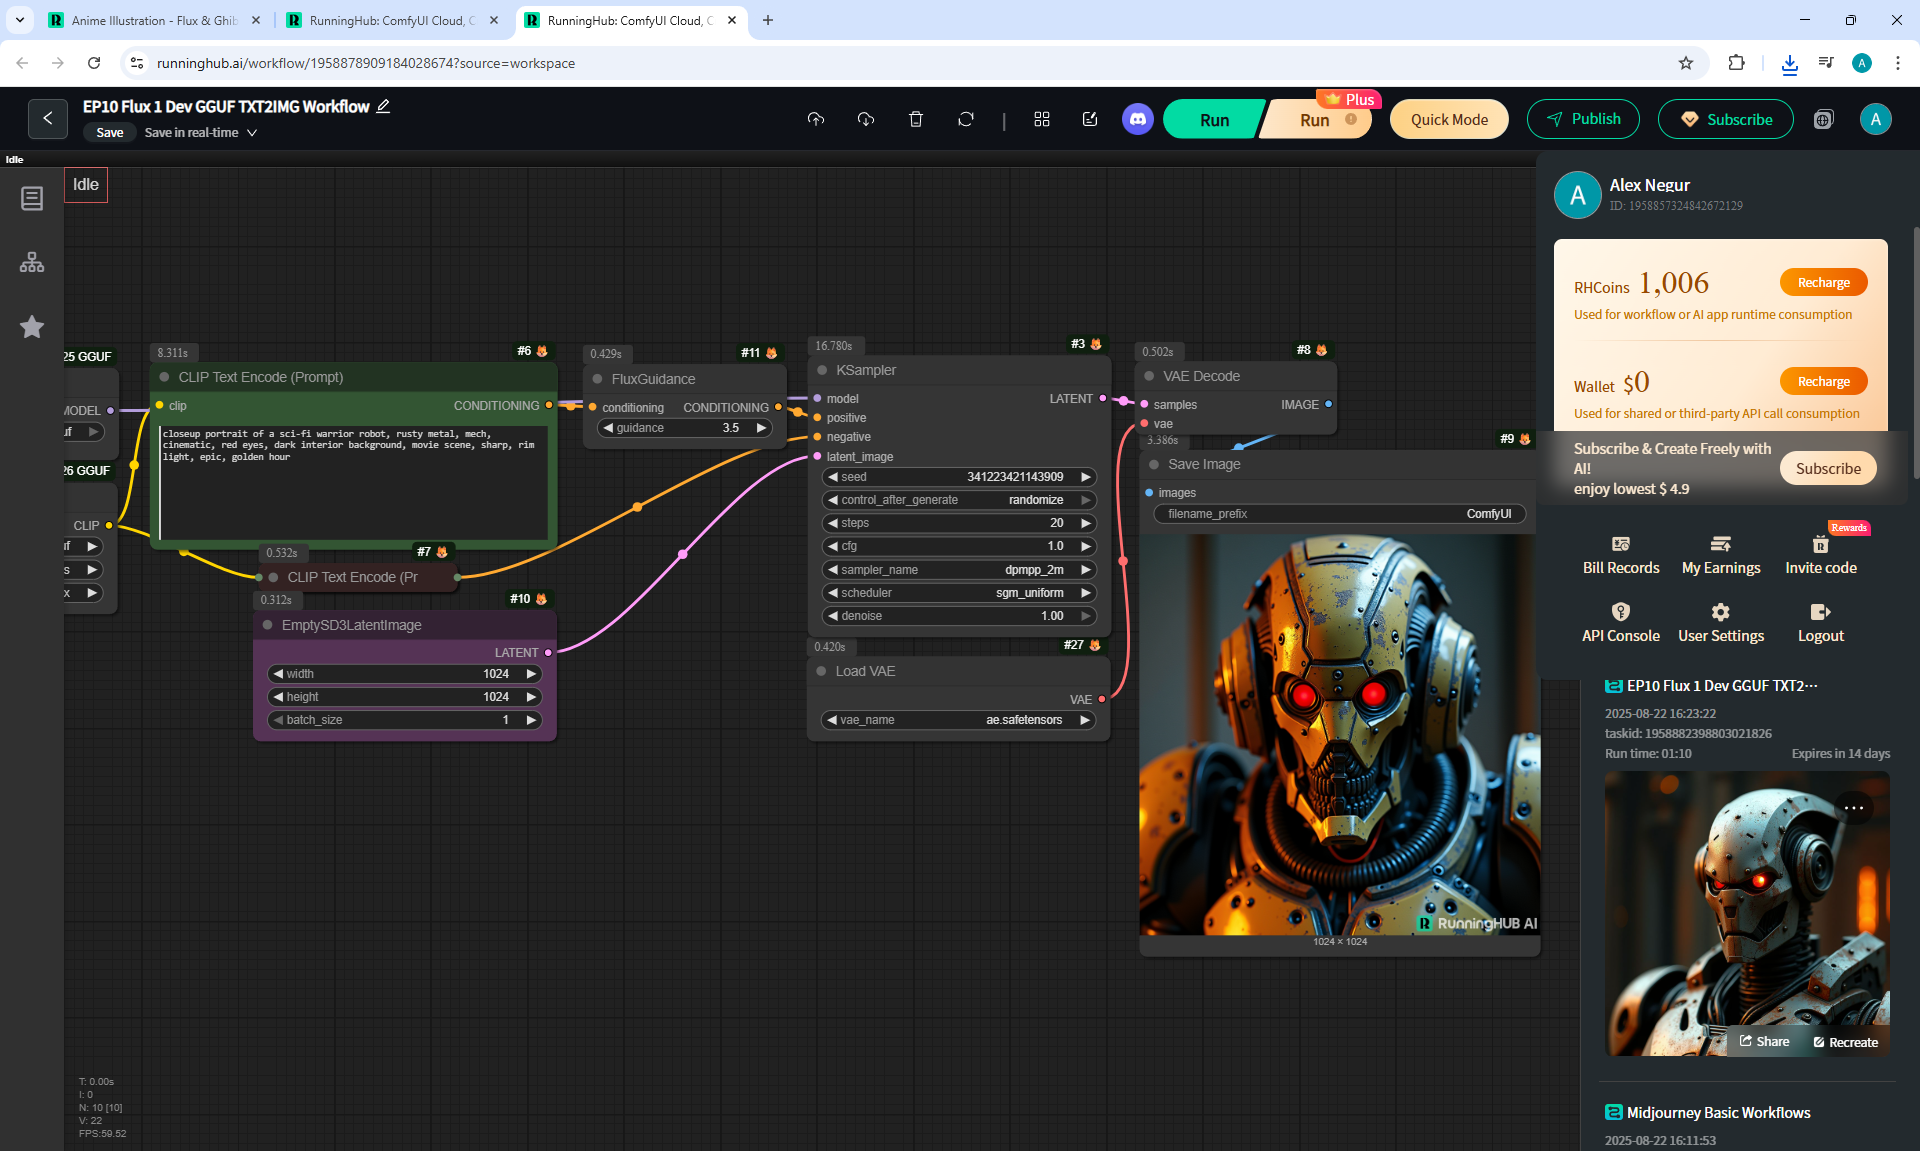Toggle Save Image node collapse dot

[1153, 464]
